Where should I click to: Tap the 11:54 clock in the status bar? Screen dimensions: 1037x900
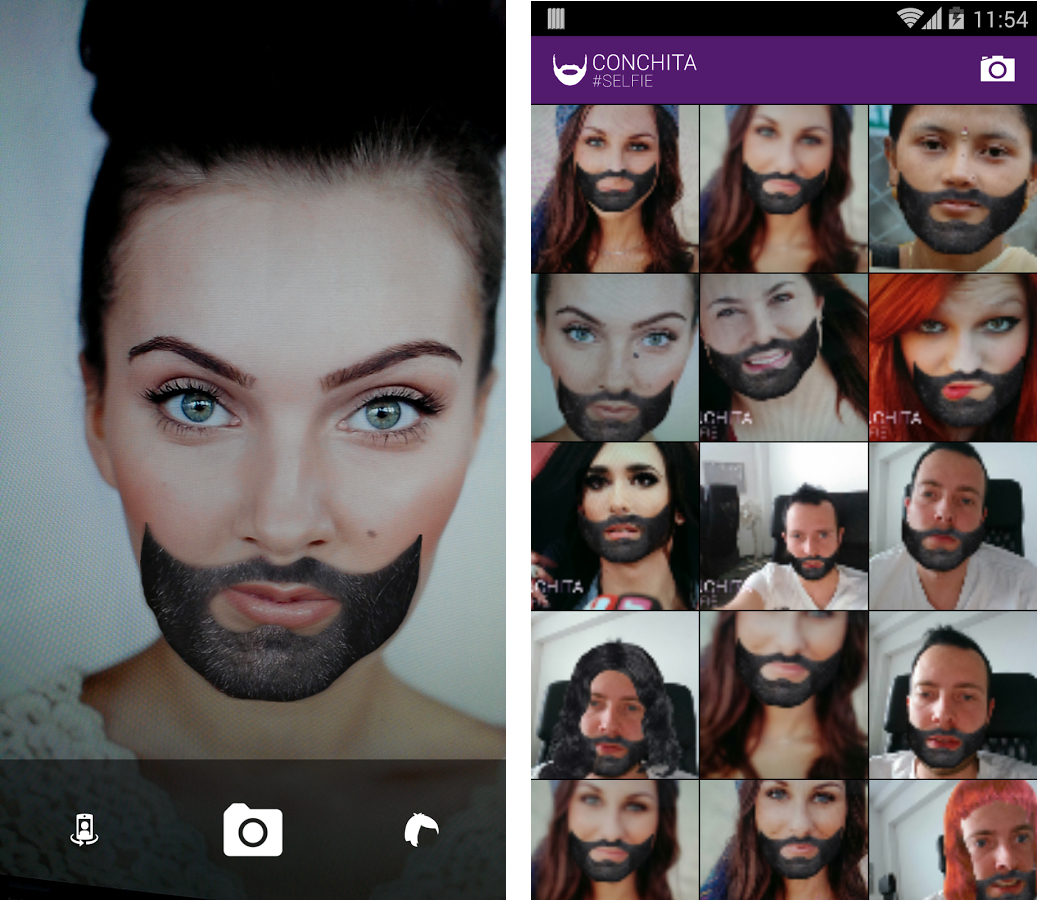[1000, 19]
